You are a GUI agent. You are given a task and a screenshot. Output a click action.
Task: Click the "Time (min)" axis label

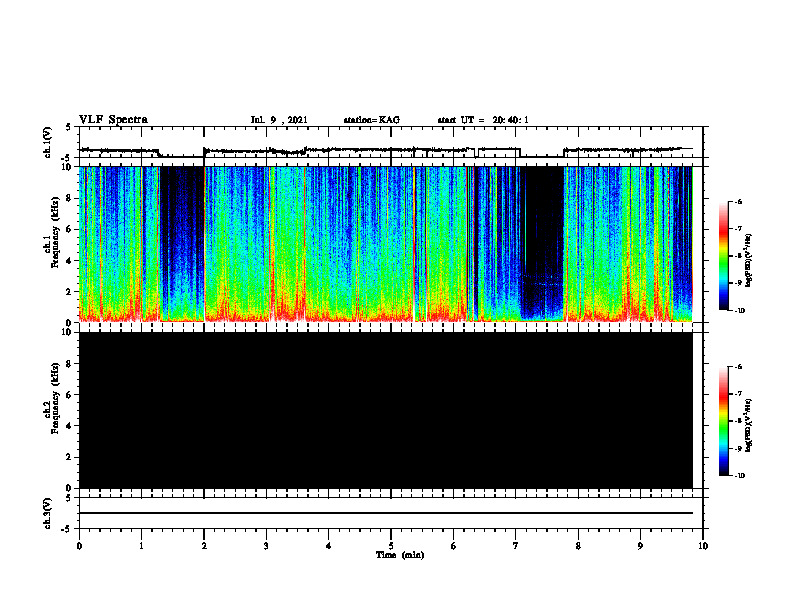point(400,555)
